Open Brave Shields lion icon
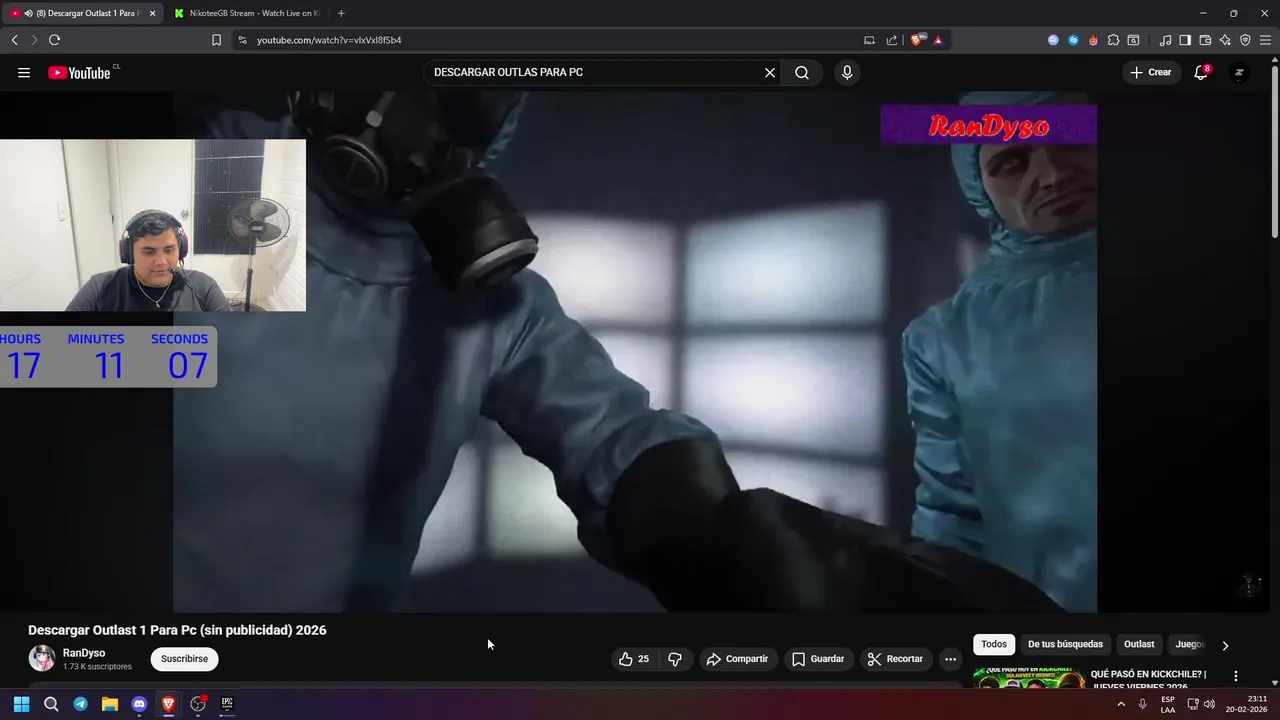 pos(916,40)
